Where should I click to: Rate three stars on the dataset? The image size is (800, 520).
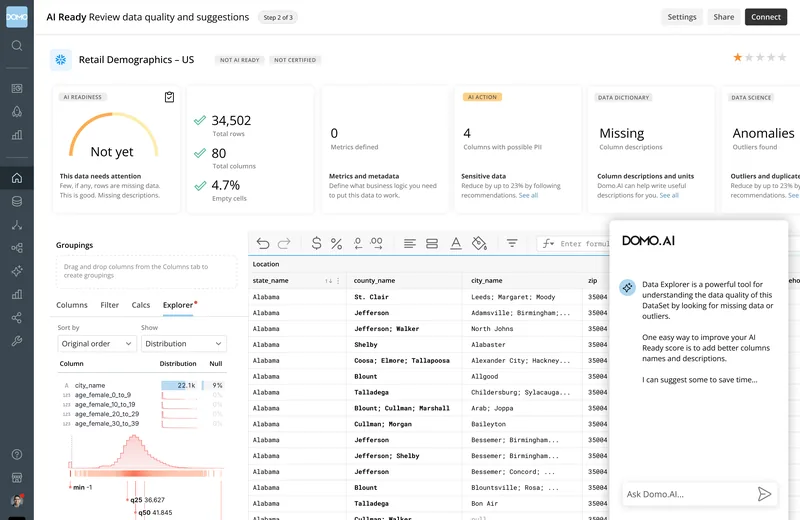pos(760,57)
